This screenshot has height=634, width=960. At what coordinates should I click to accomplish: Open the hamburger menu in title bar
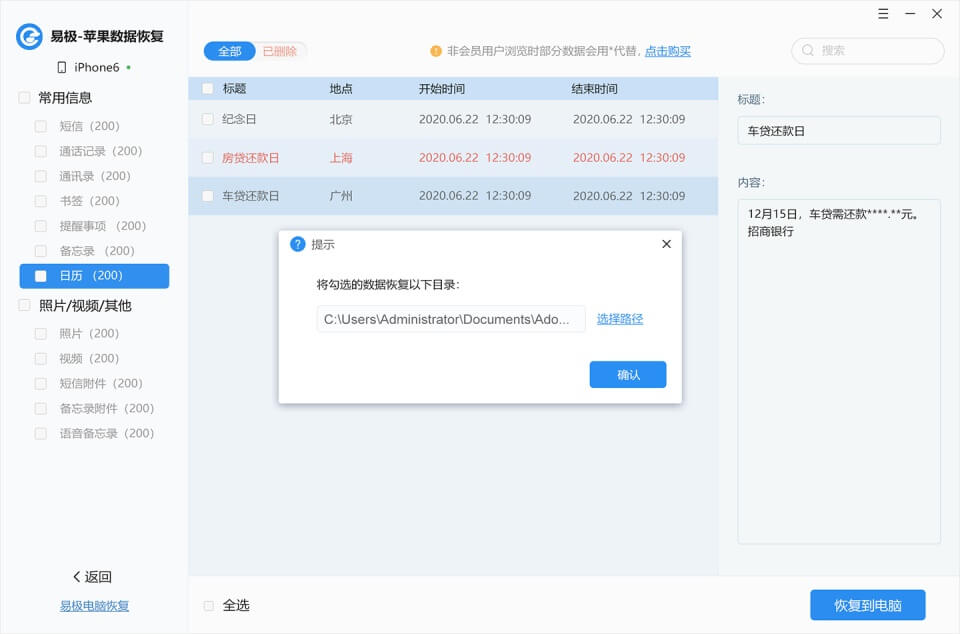click(x=883, y=13)
